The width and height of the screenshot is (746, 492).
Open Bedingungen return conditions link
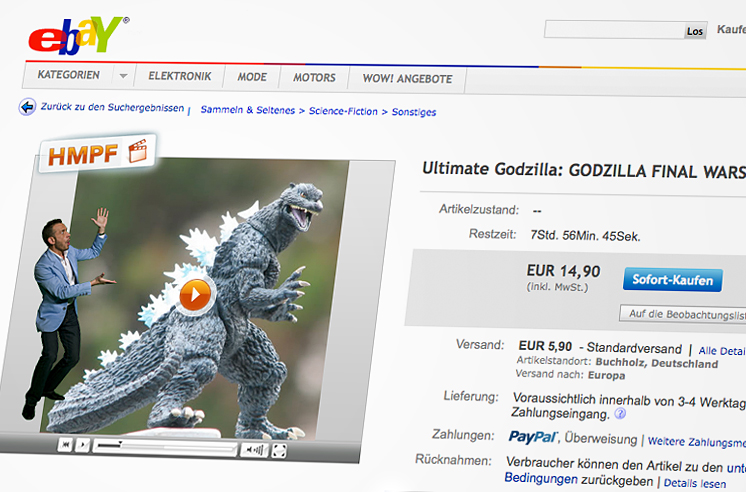coord(540,478)
